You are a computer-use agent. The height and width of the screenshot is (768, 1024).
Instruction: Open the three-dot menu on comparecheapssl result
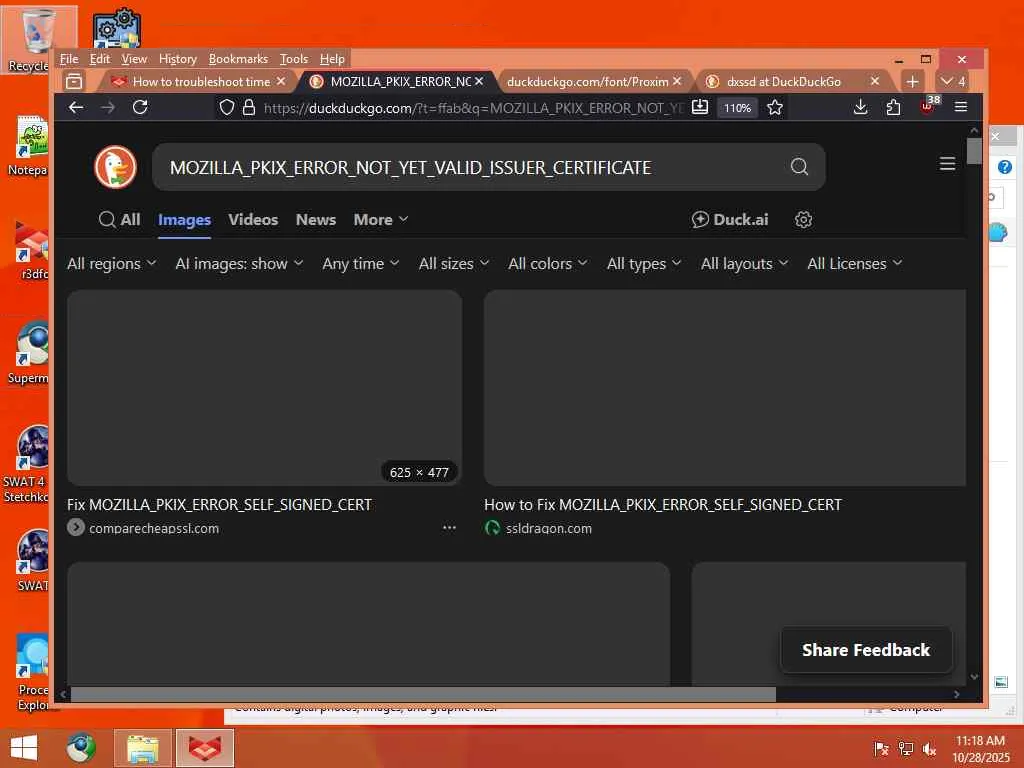pyautogui.click(x=449, y=528)
